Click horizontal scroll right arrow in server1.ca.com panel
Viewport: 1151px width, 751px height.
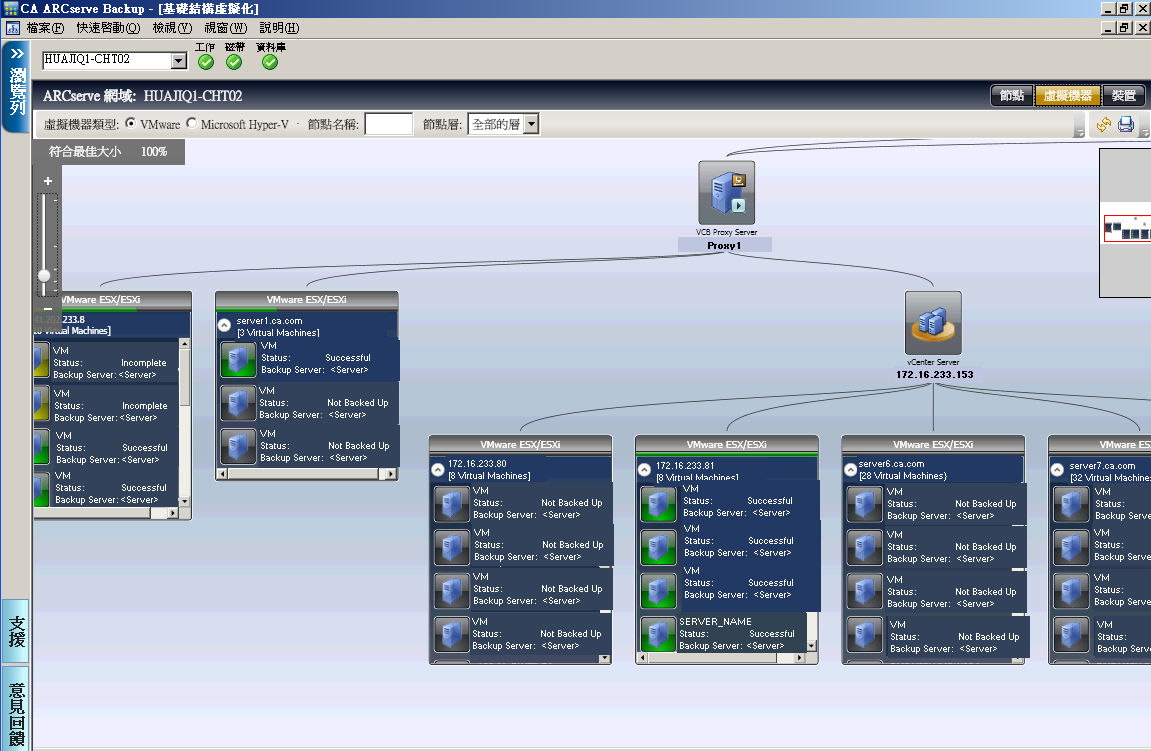click(x=391, y=474)
